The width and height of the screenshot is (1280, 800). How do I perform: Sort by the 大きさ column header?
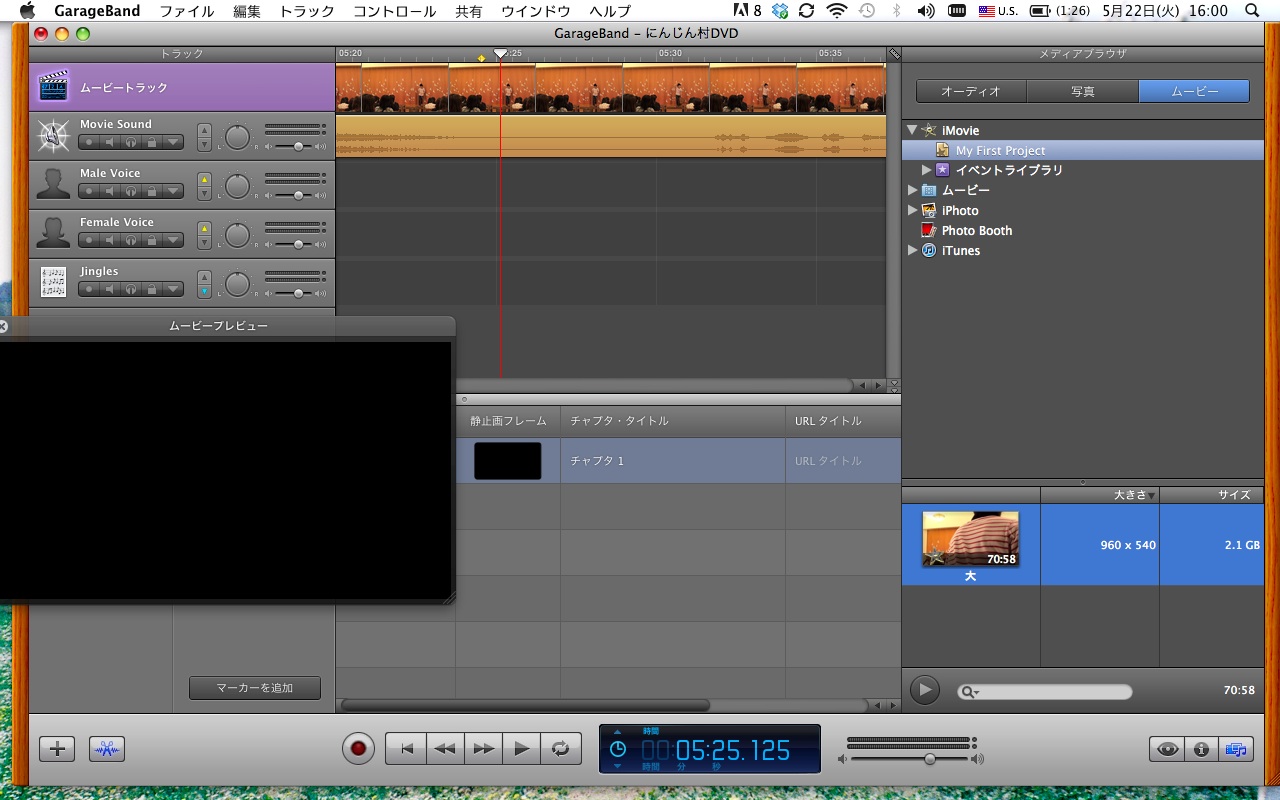coord(1100,495)
